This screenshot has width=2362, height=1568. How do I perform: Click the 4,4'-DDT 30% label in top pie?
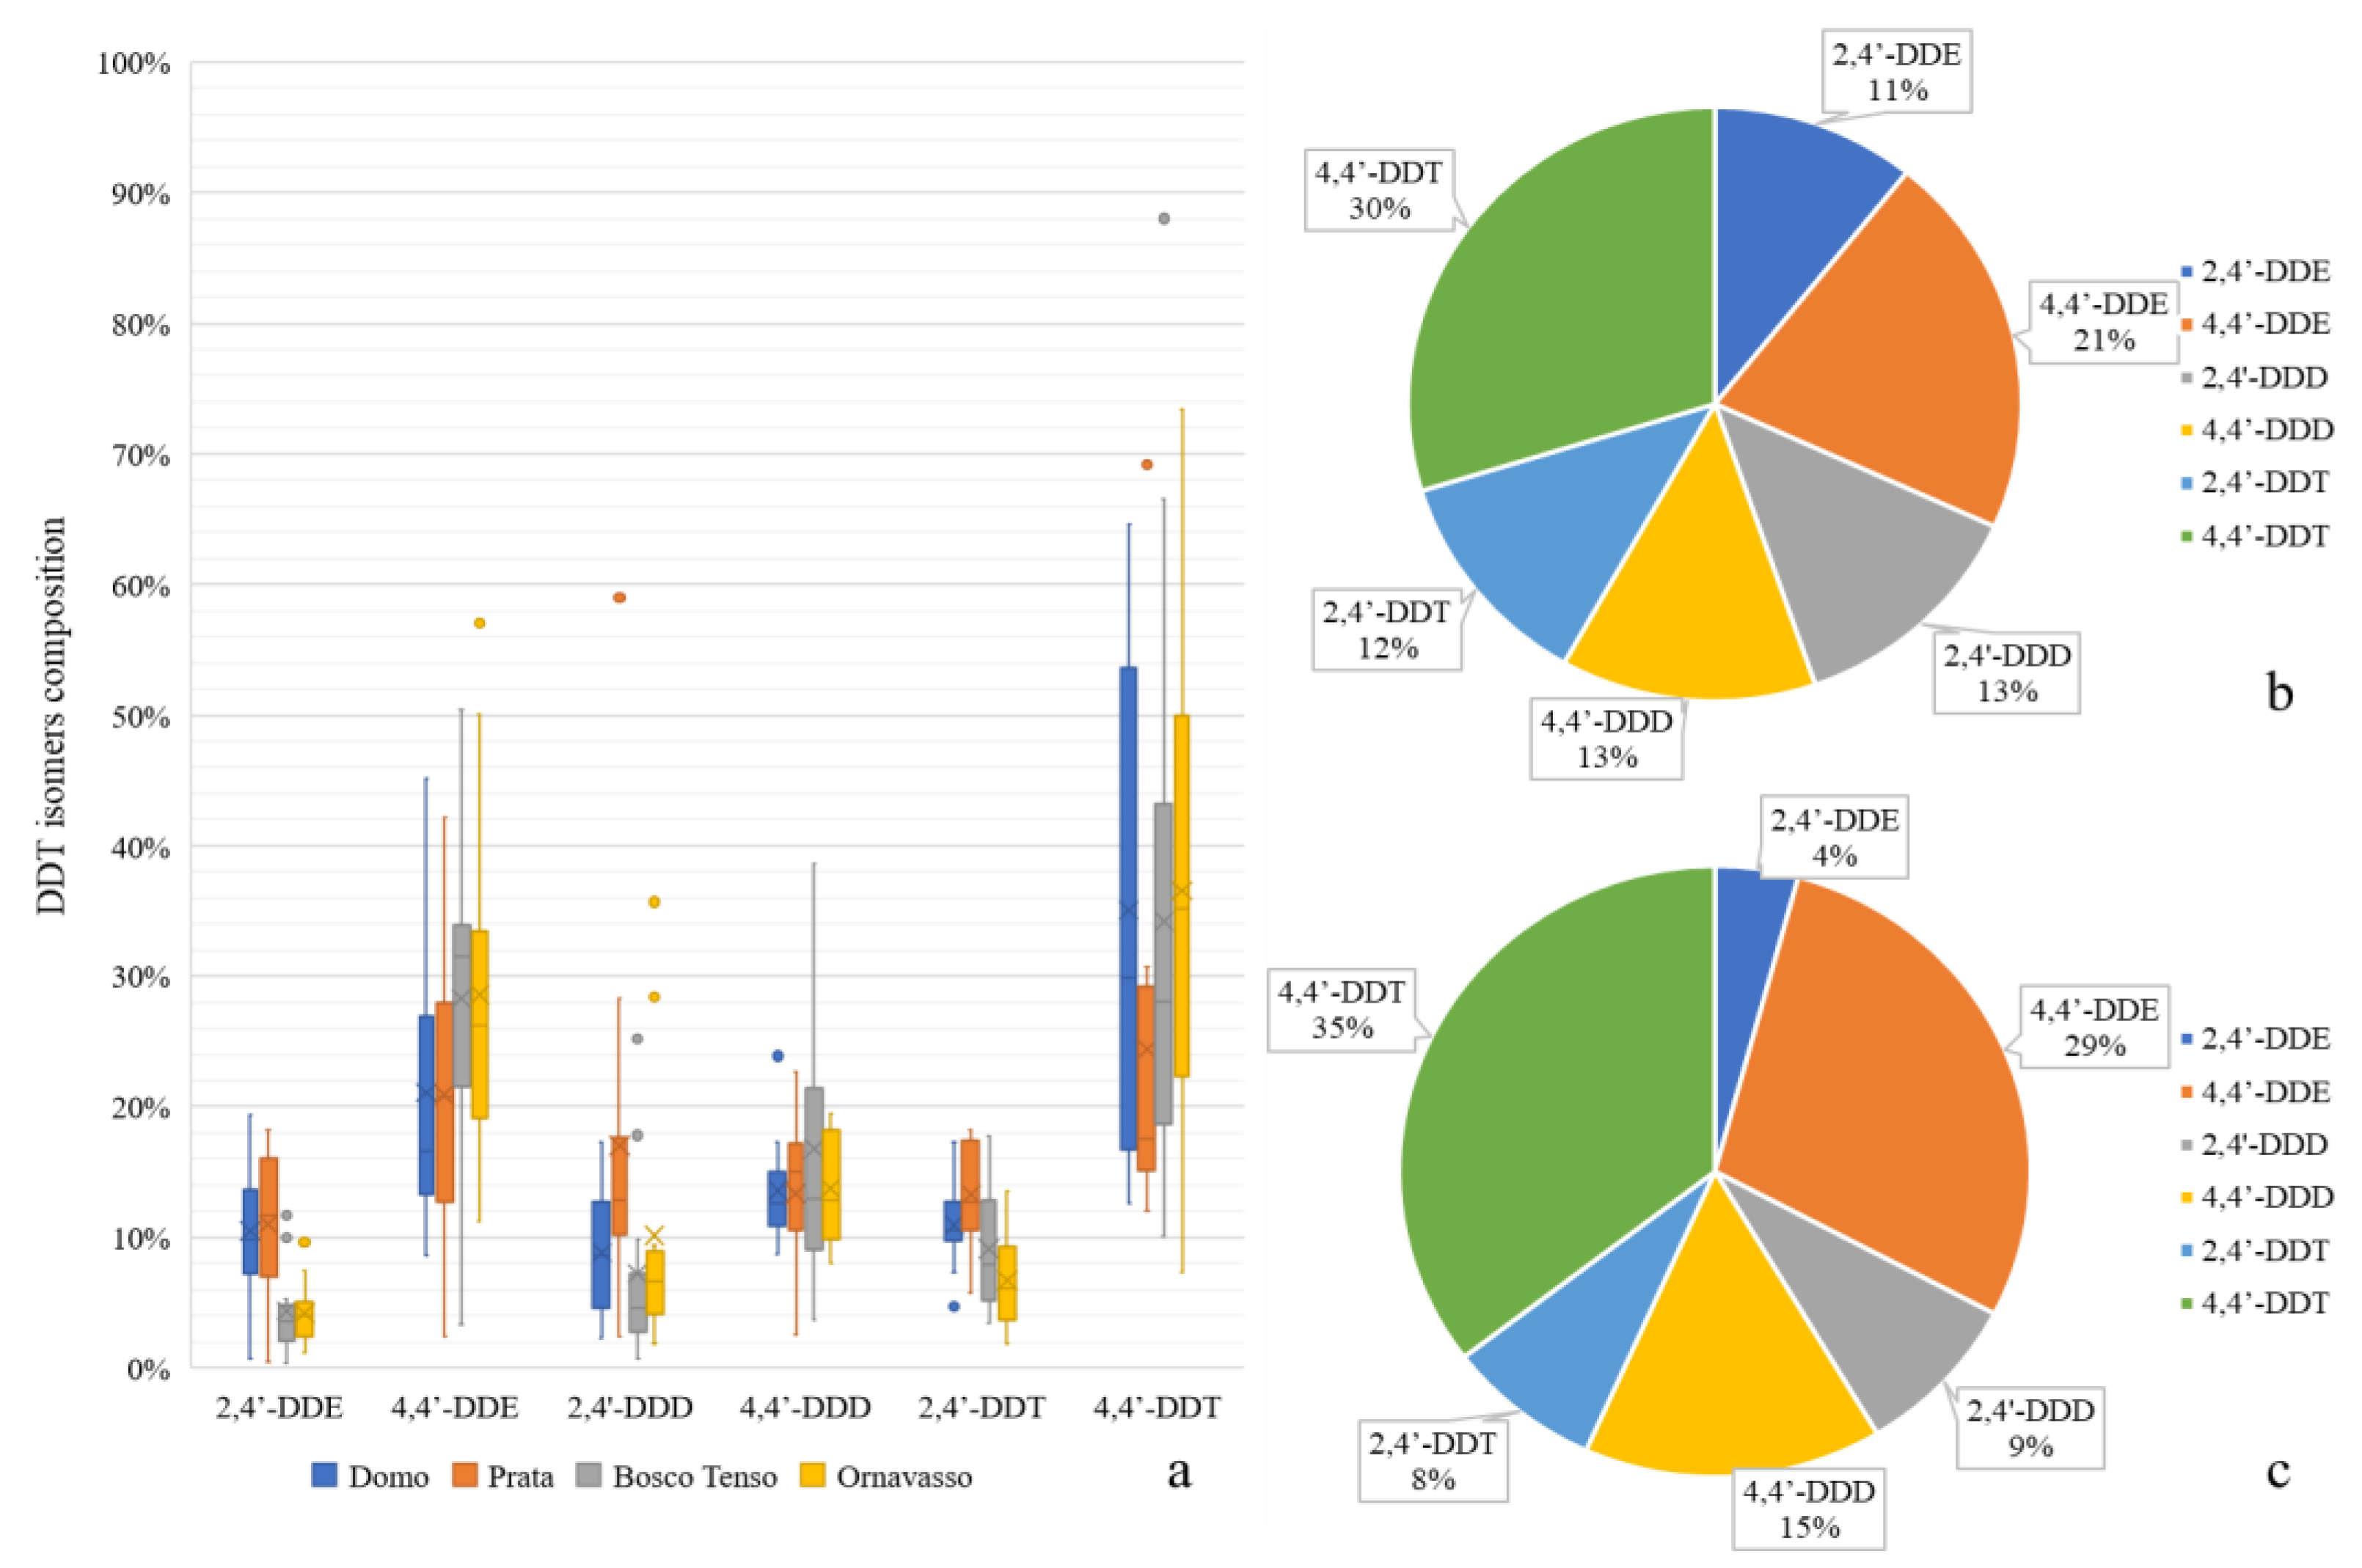[1379, 191]
